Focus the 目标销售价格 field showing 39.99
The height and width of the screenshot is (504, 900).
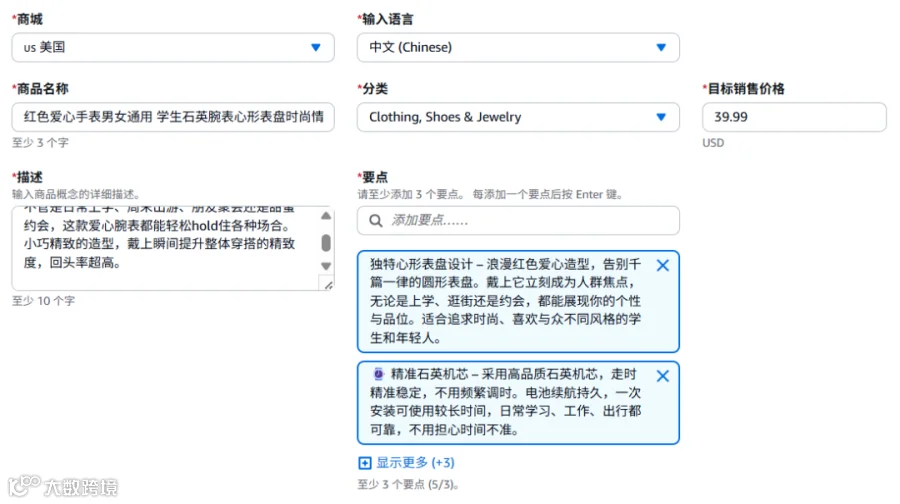tap(794, 117)
